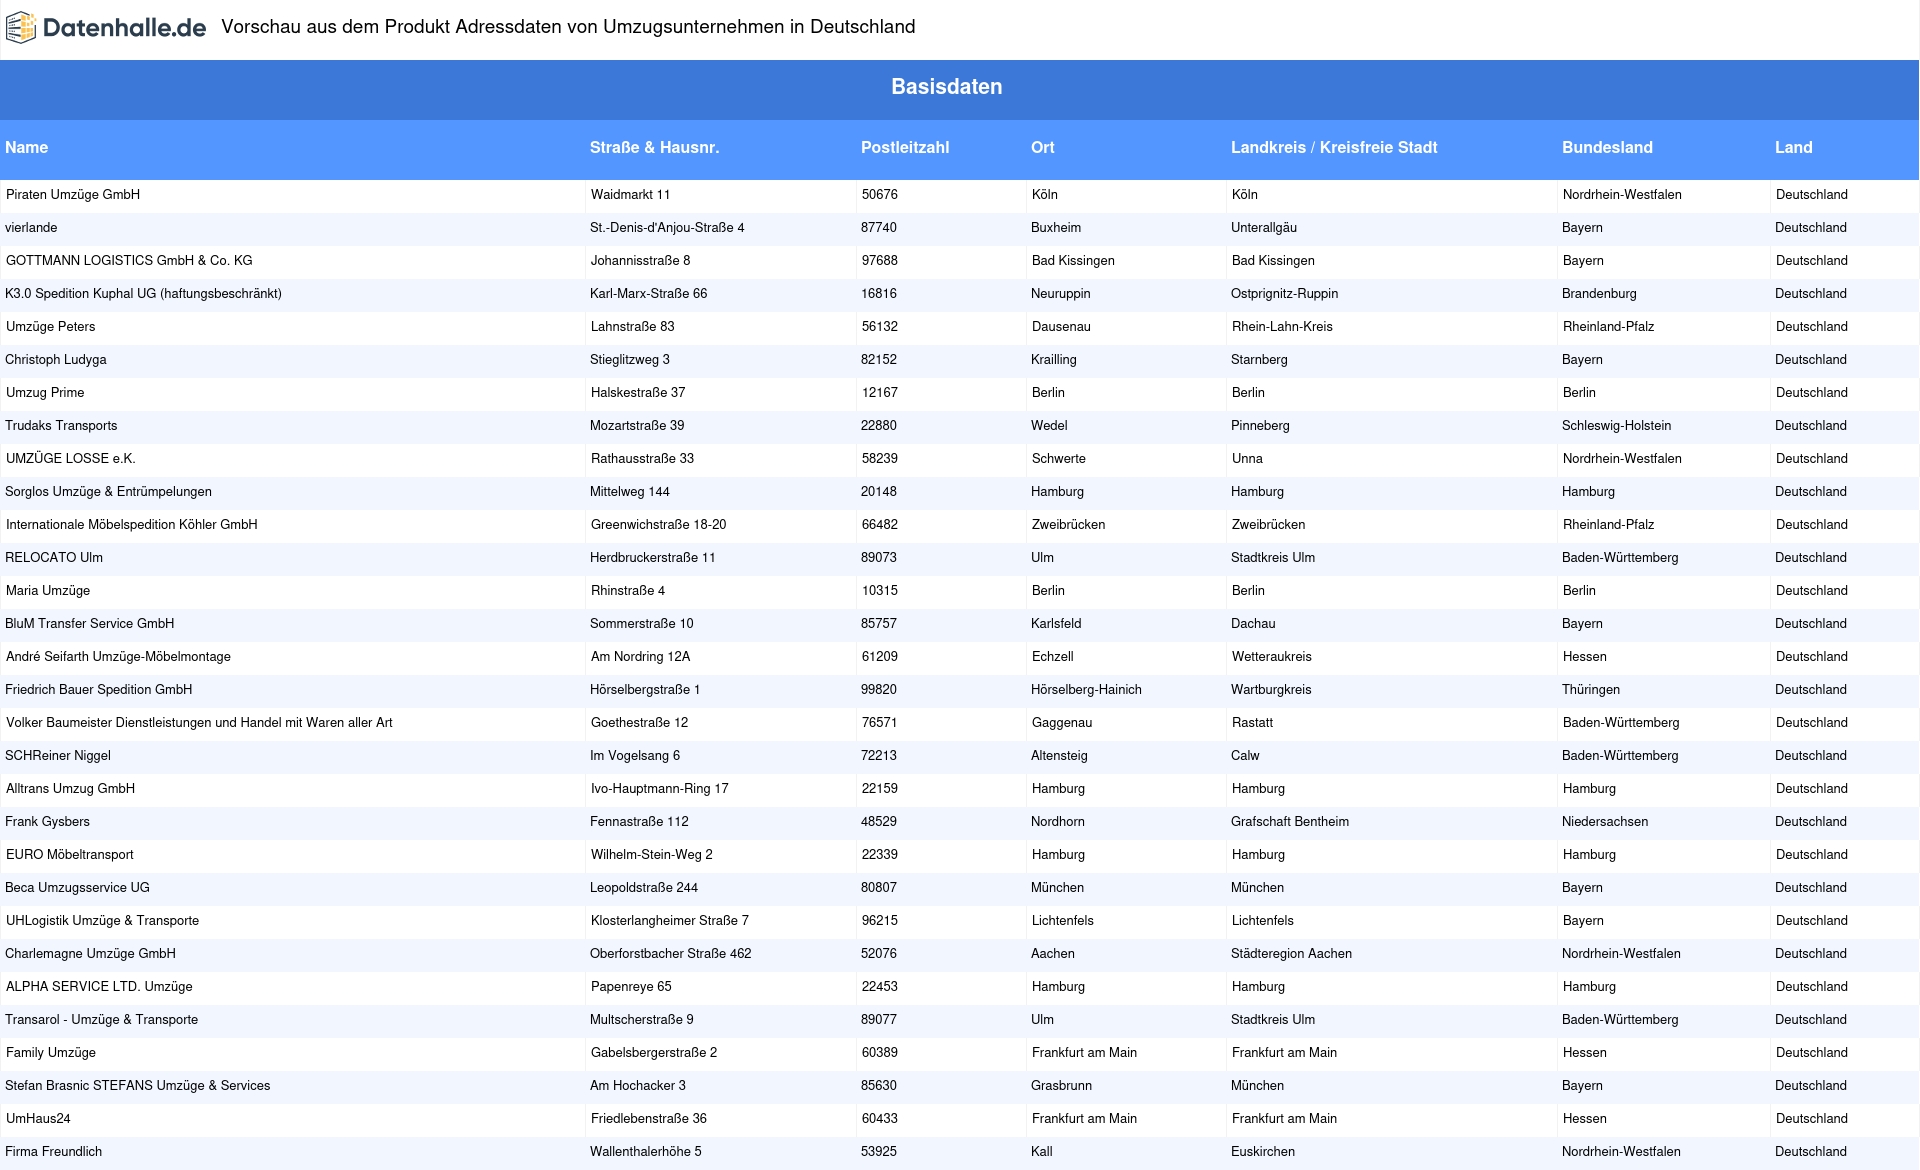1920x1170 pixels.
Task: Select the Umzüge Peters name cell
Action: click(x=51, y=327)
